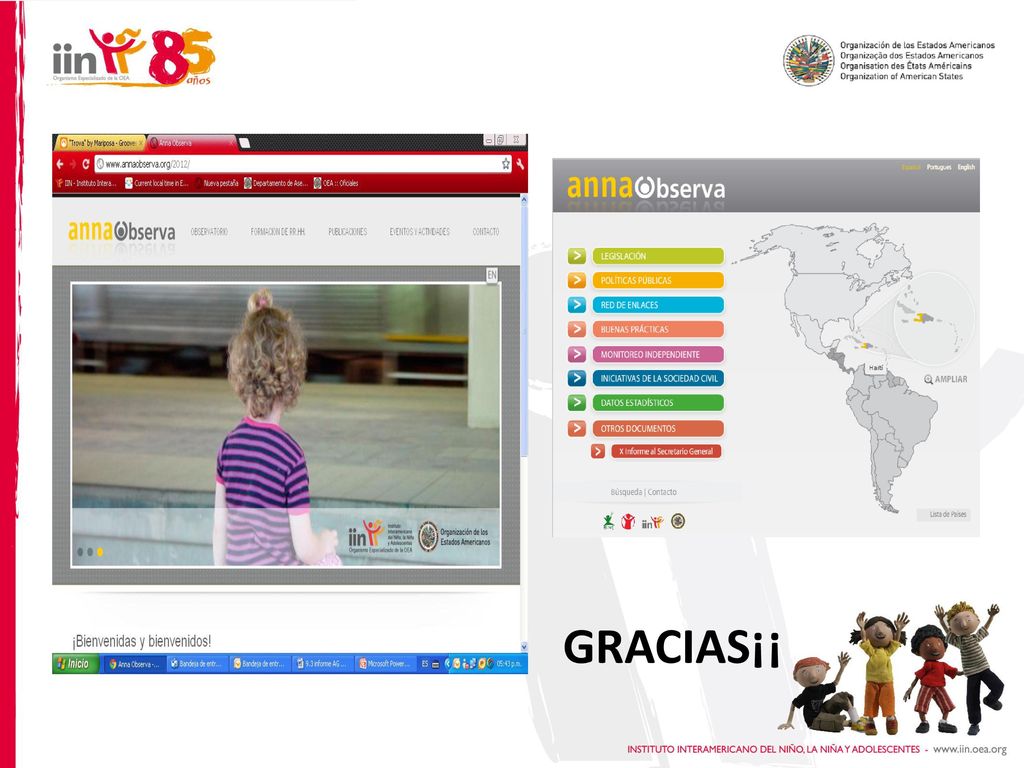Click the Lista de Países button
The height and width of the screenshot is (768, 1024).
click(943, 514)
